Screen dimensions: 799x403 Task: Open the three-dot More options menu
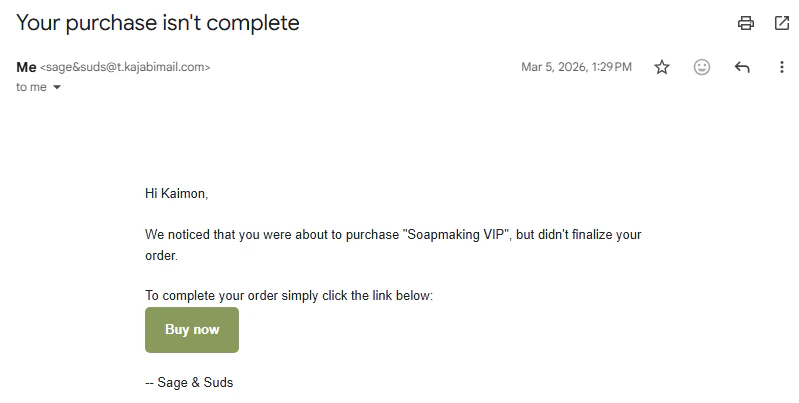tap(782, 67)
